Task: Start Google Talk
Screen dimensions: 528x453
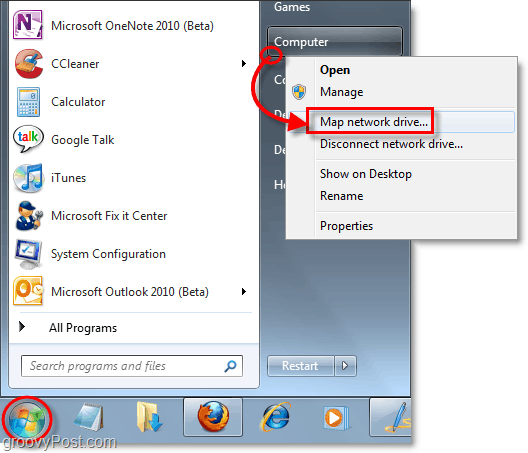Action: click(131, 139)
